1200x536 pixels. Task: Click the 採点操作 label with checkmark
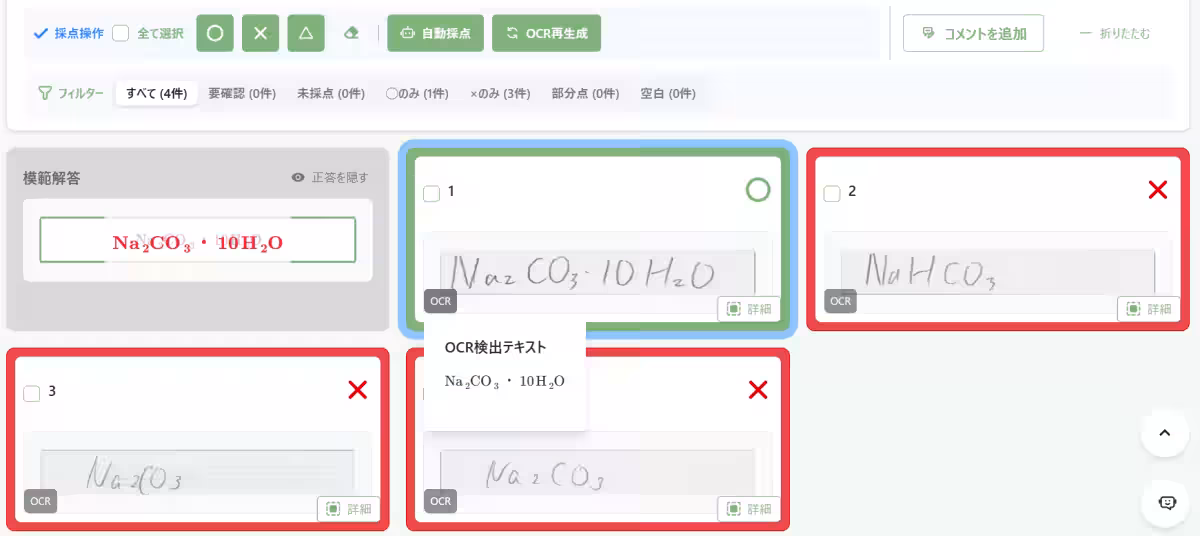point(68,33)
